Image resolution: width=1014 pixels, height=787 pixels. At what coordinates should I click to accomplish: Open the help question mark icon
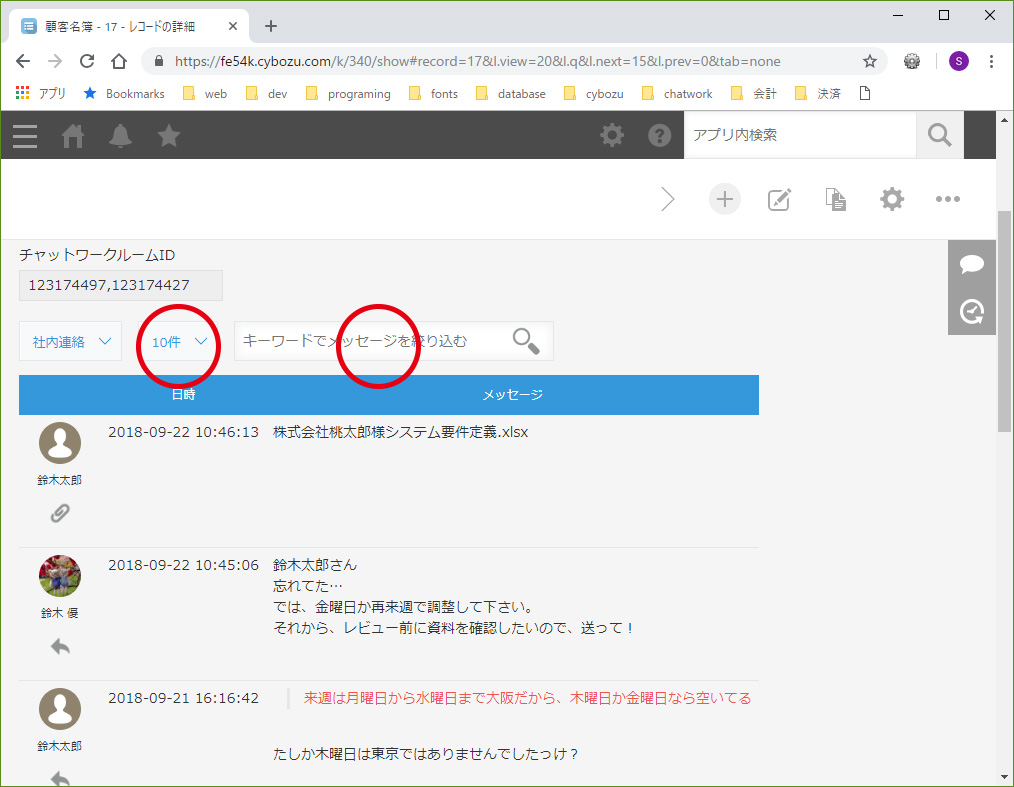[660, 135]
